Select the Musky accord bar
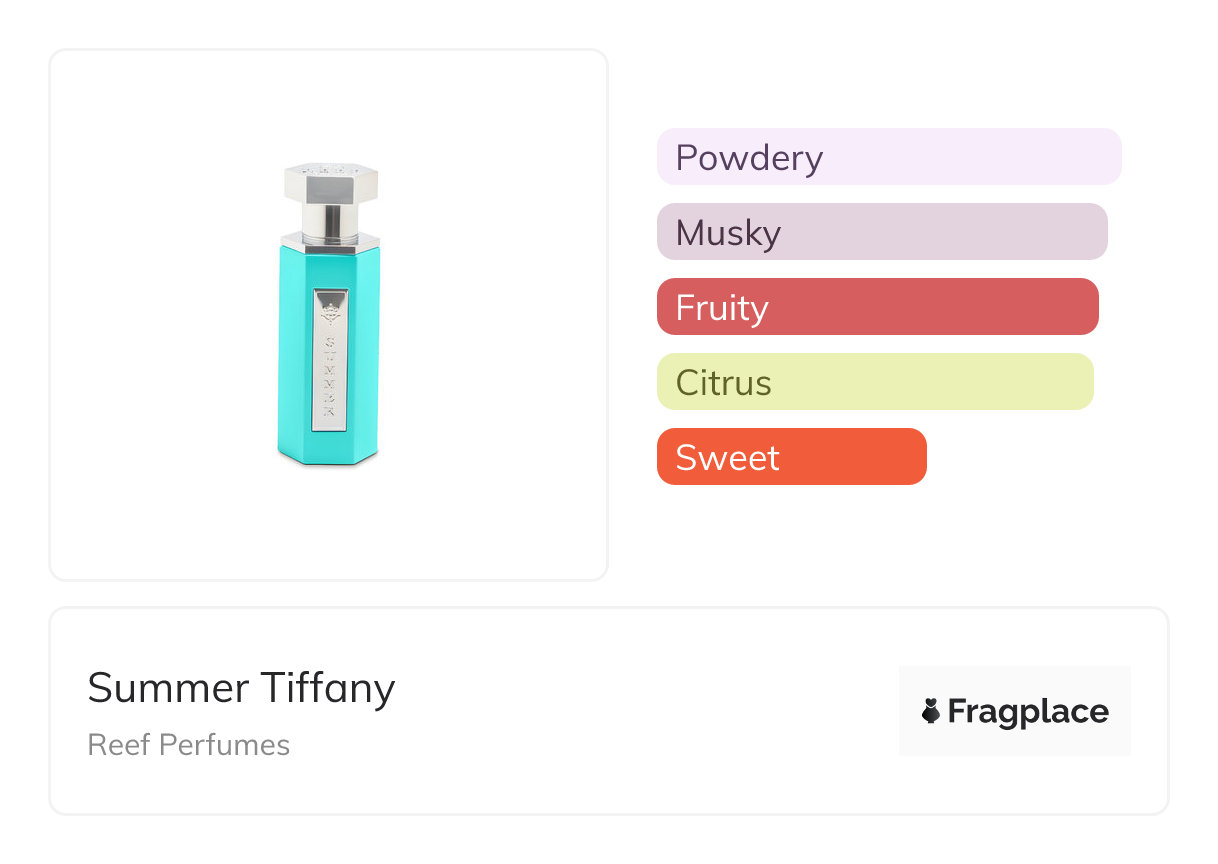The height and width of the screenshot is (864, 1218). pos(882,232)
